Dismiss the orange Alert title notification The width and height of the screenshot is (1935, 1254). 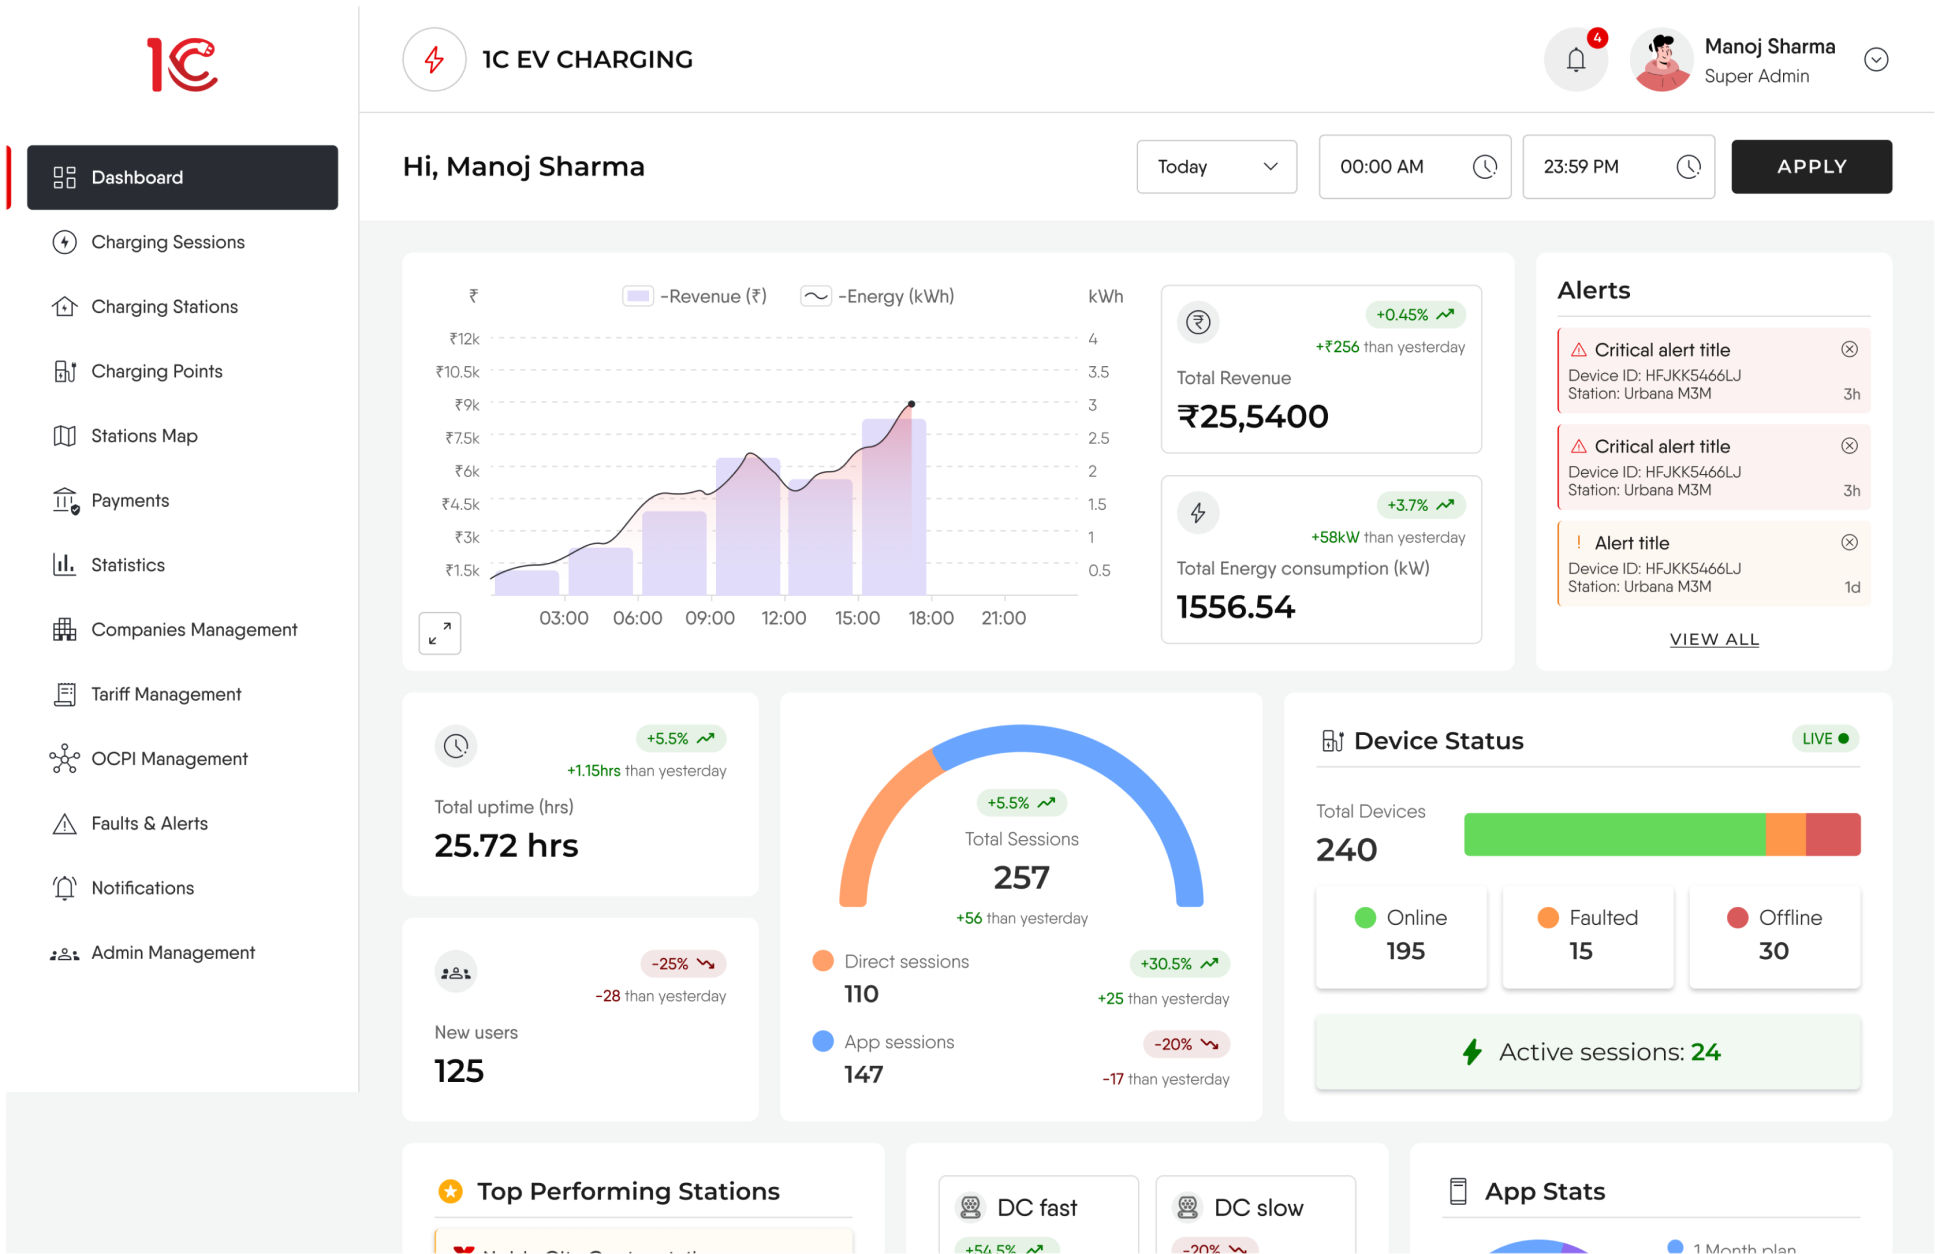pyautogui.click(x=1849, y=542)
